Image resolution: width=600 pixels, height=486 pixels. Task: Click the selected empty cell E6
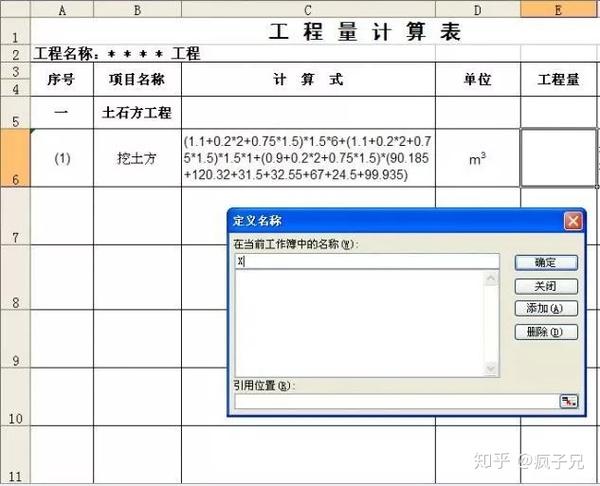(x=559, y=158)
